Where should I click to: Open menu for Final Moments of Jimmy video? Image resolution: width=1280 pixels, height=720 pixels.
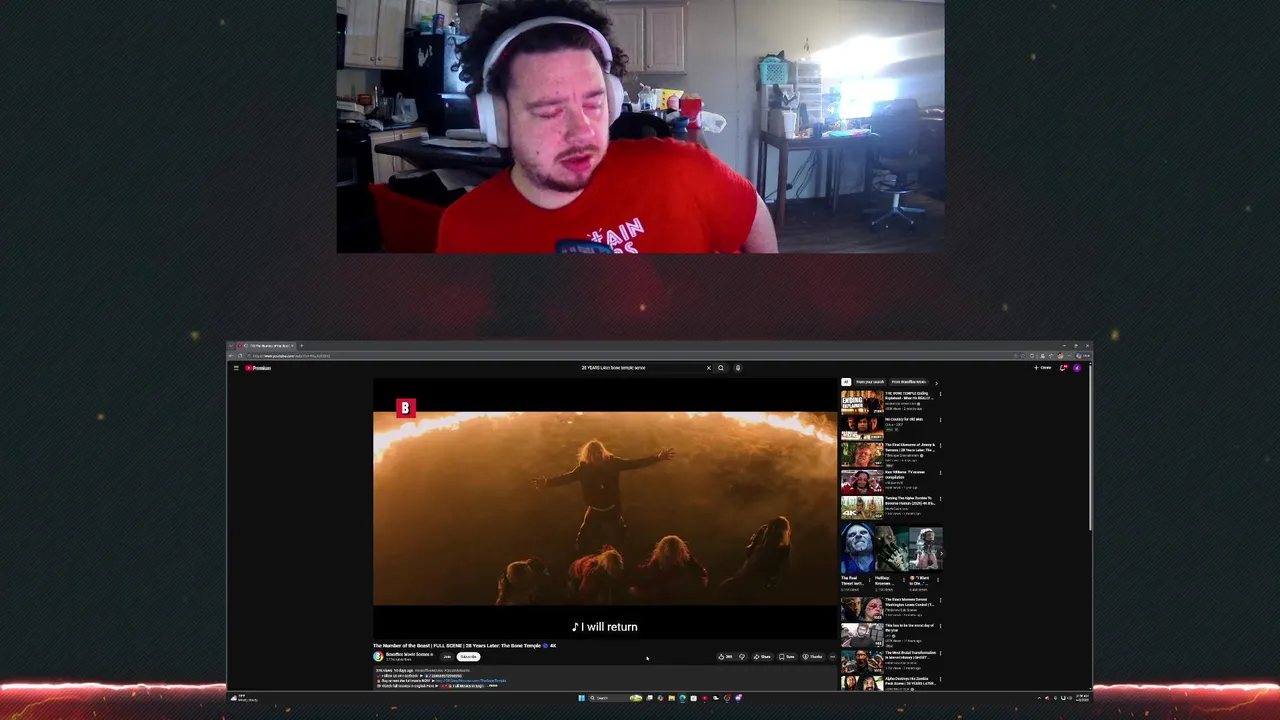pos(940,447)
